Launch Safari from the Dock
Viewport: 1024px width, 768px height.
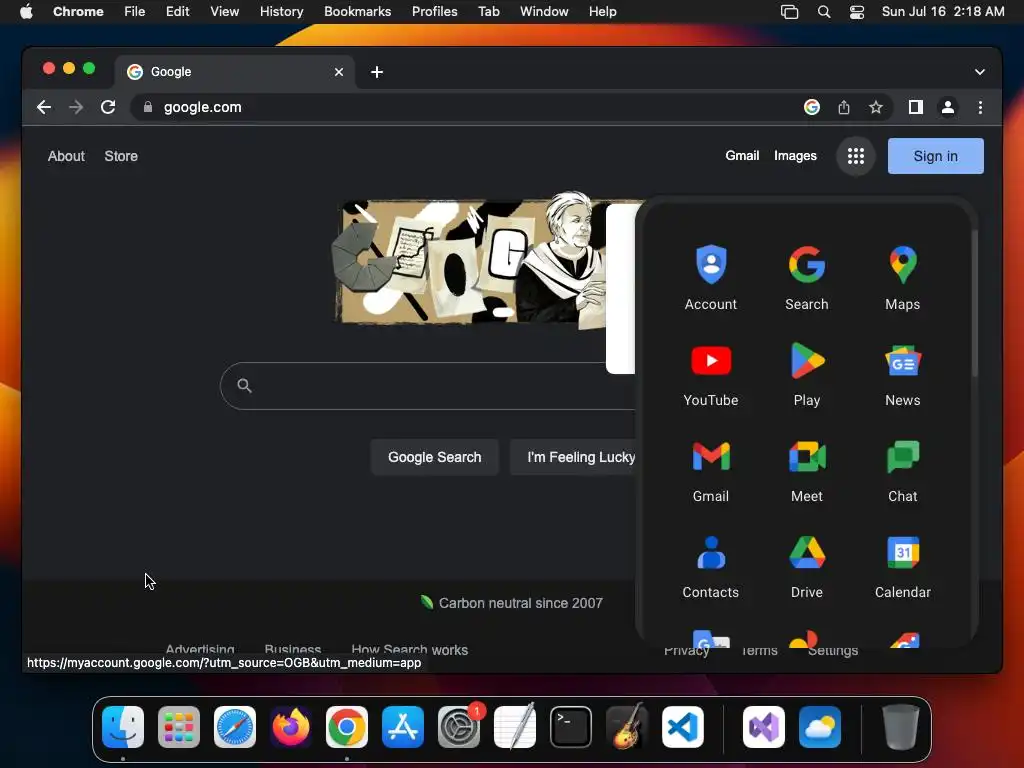(x=234, y=727)
